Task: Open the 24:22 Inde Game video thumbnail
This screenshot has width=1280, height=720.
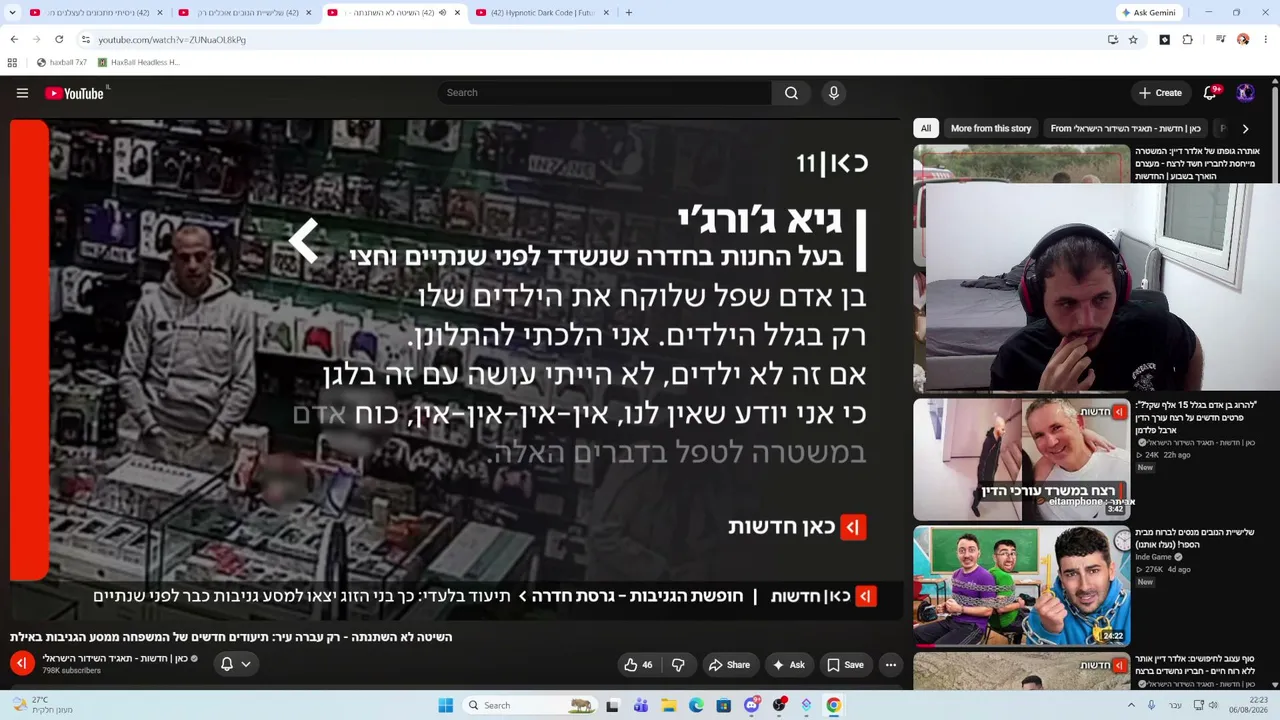Action: 1021,586
